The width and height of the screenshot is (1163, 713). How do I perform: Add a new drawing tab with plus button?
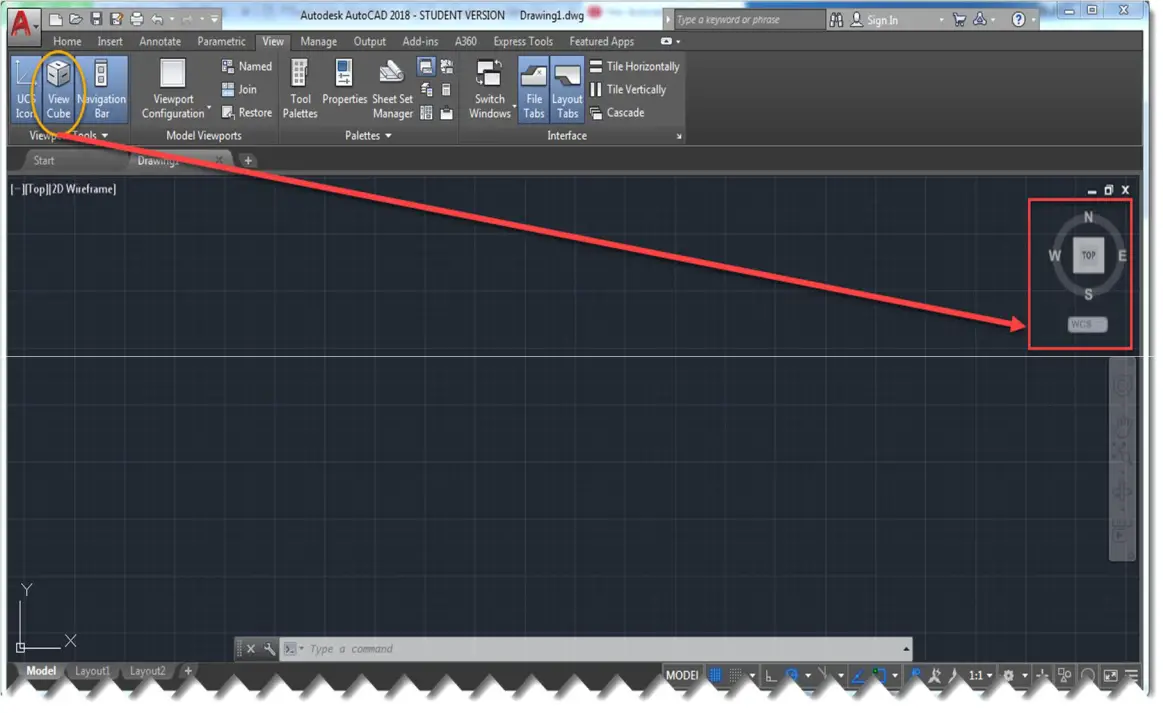(248, 160)
